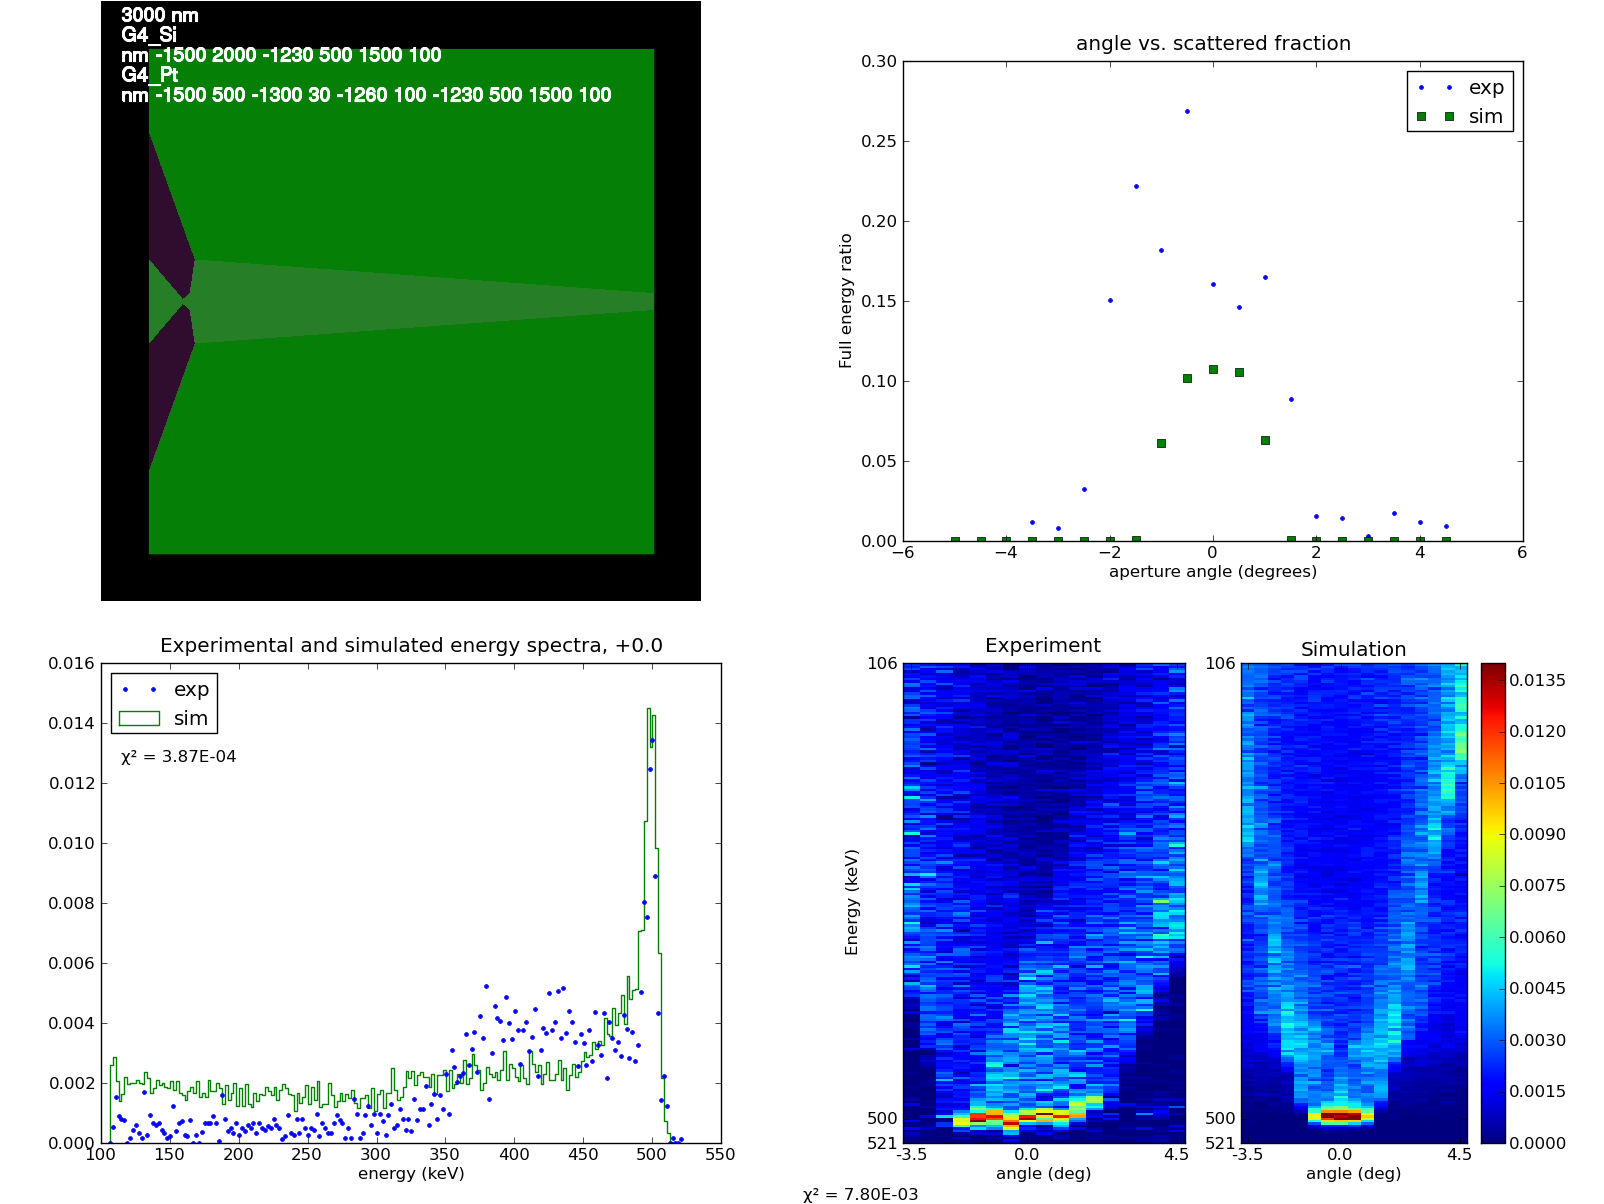
Task: Select the 'G4_Si' material label
Action: click(x=149, y=36)
